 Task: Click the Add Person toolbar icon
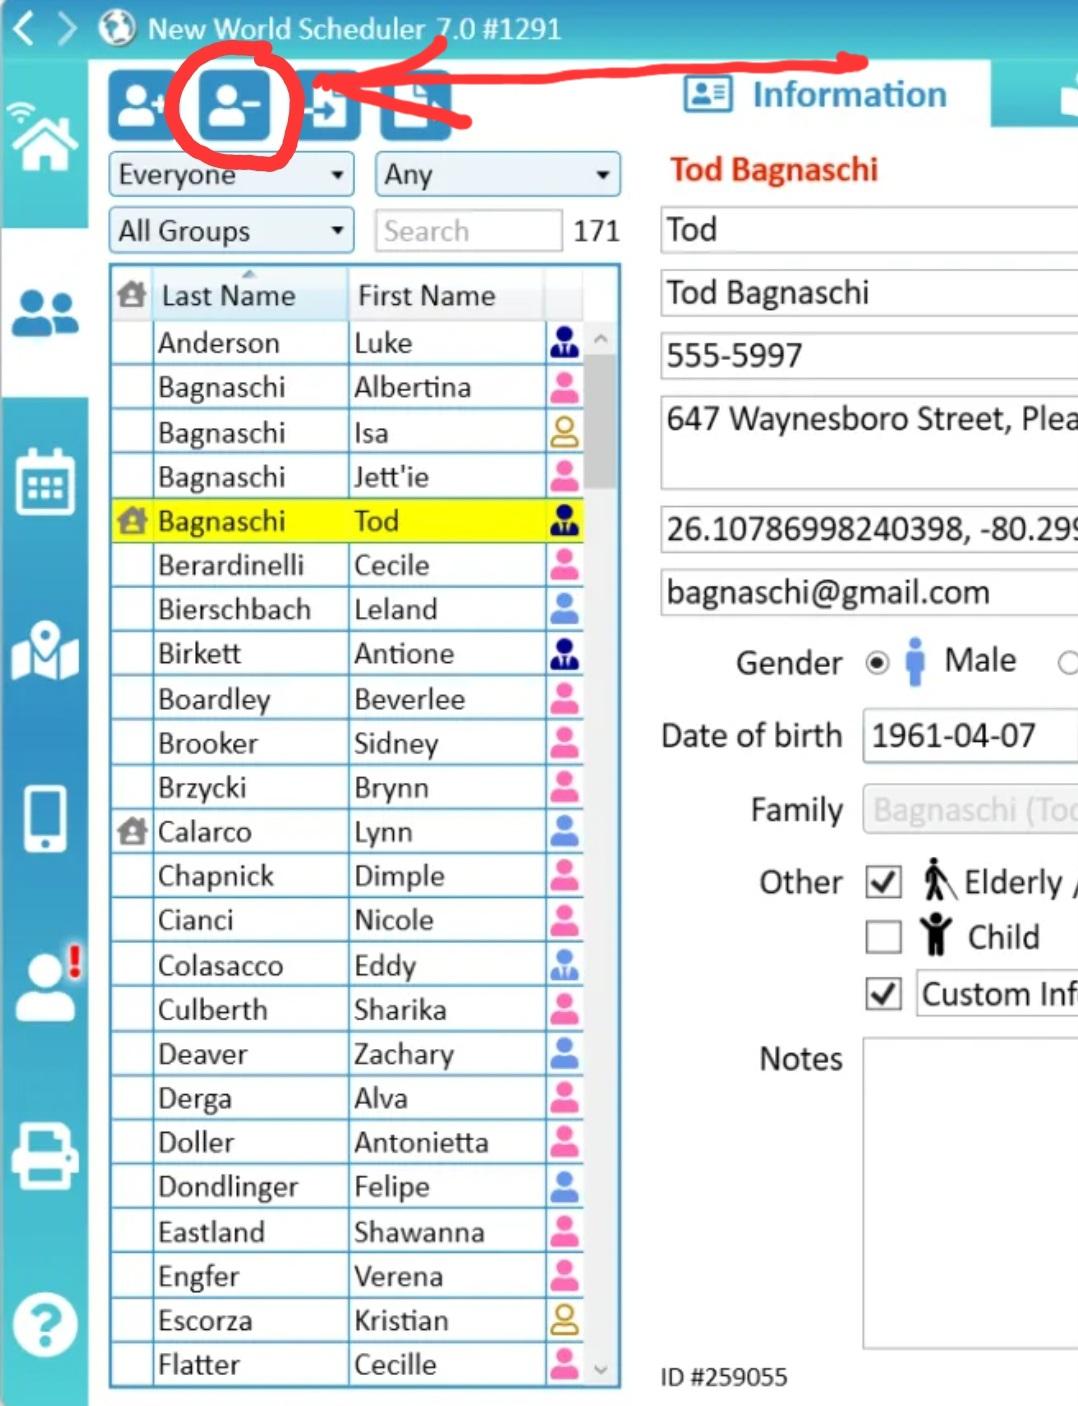[x=140, y=105]
